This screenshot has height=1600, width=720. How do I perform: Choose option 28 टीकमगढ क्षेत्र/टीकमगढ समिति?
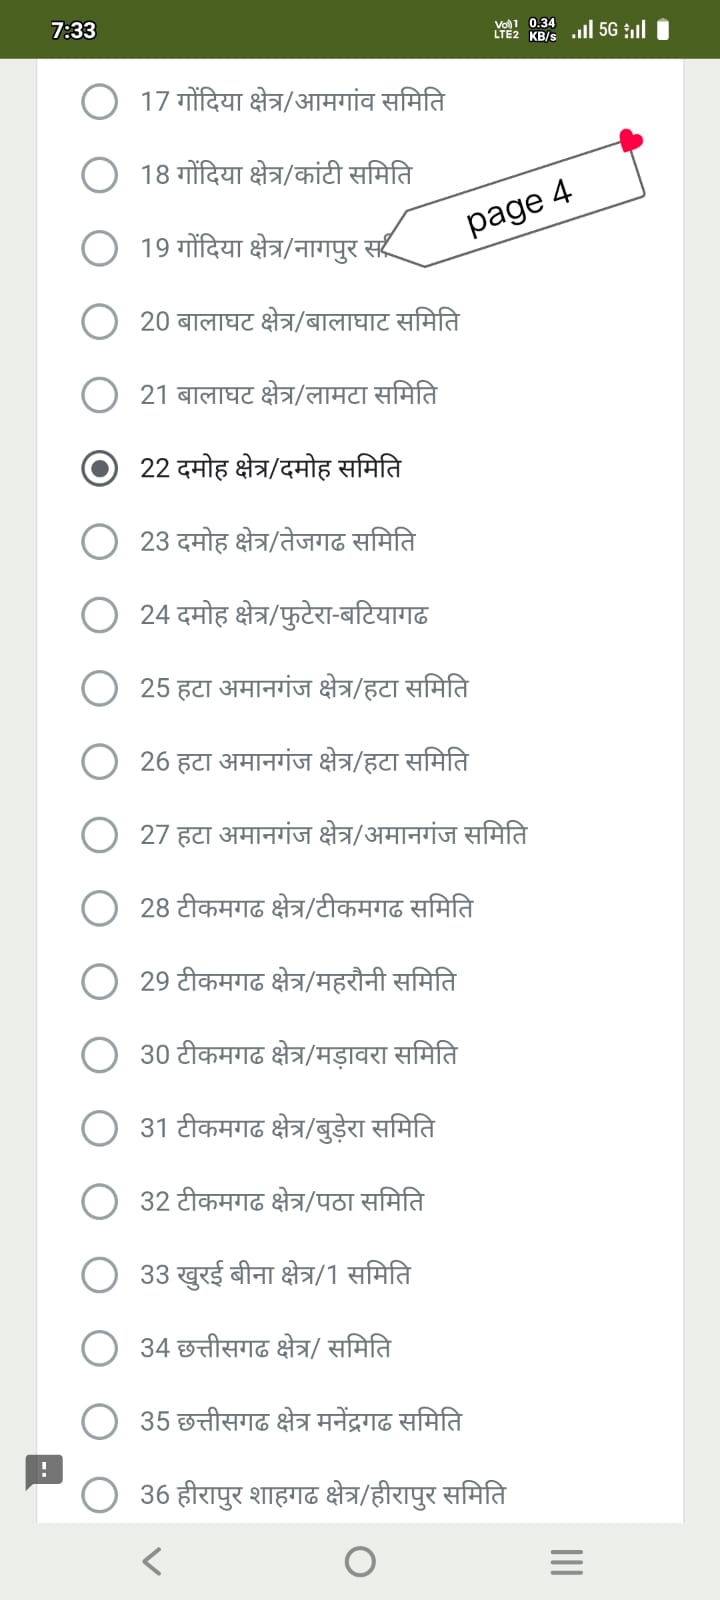[100, 908]
